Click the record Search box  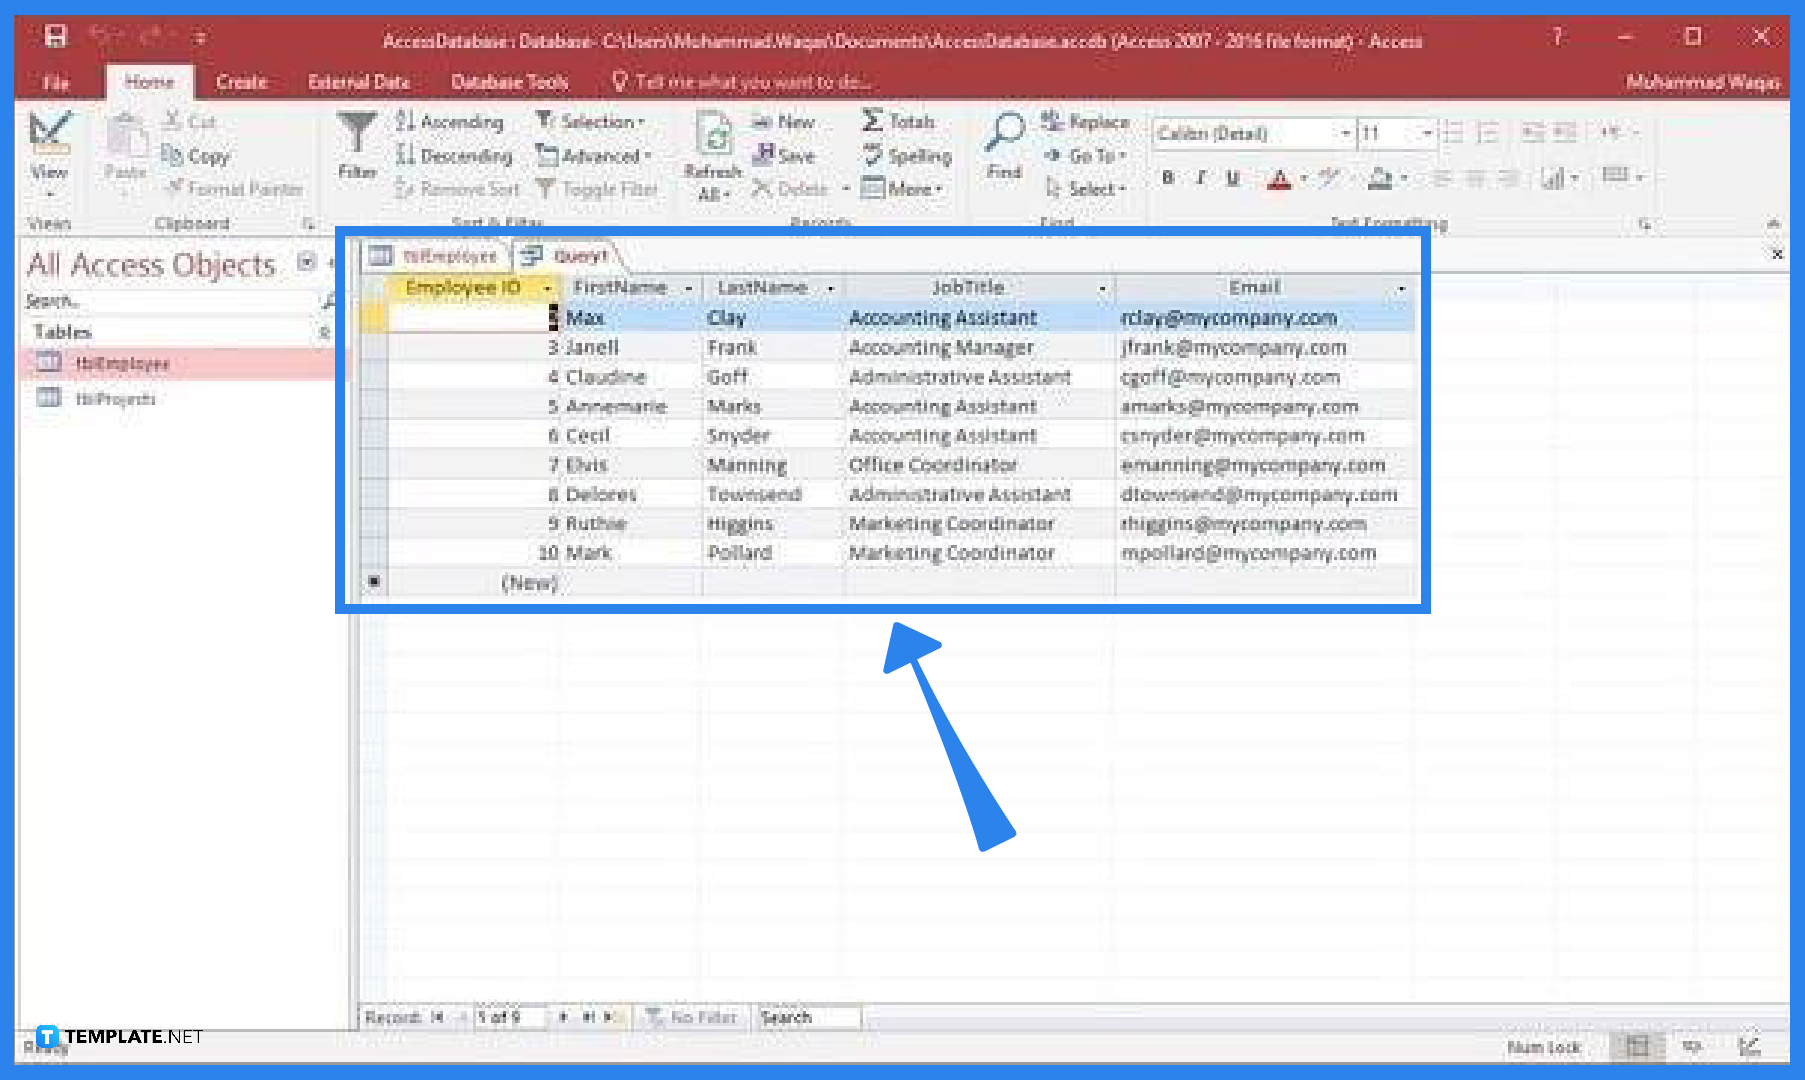[x=805, y=1016]
